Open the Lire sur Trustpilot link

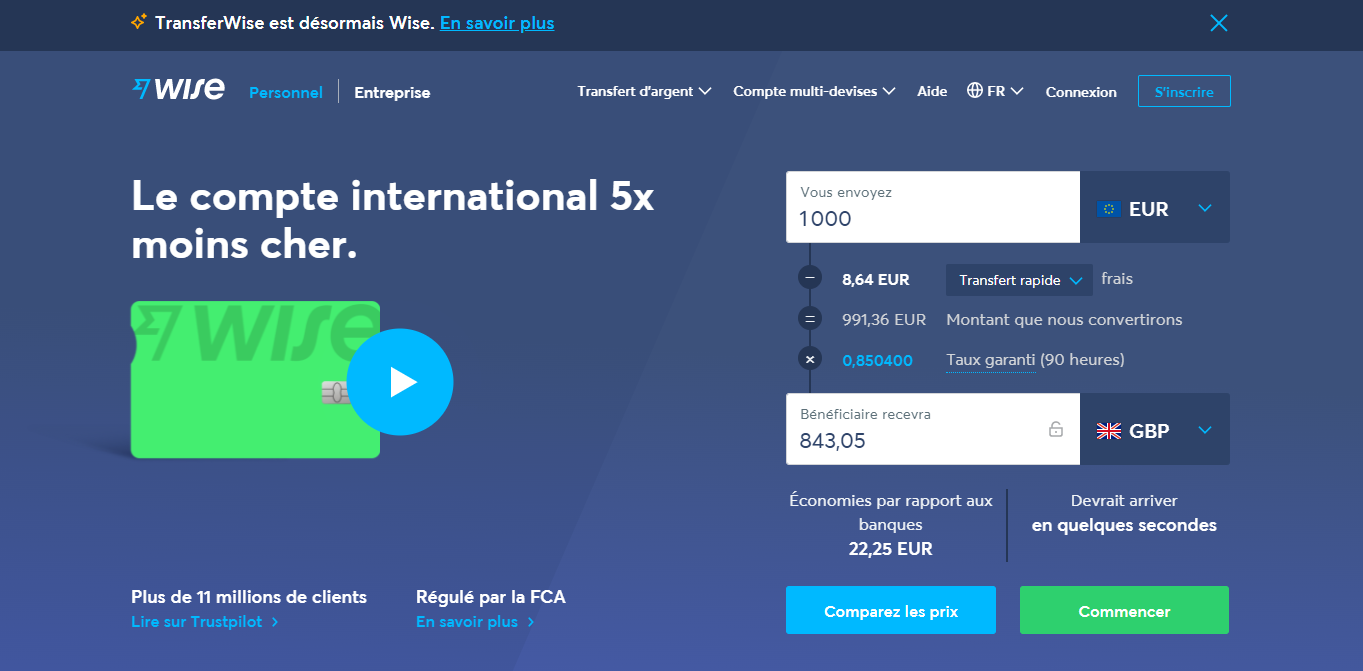tap(204, 622)
